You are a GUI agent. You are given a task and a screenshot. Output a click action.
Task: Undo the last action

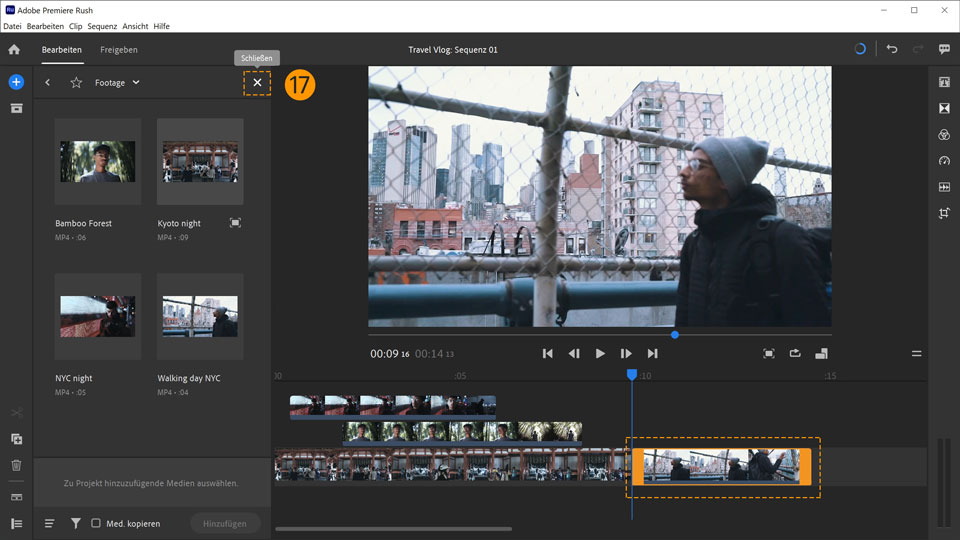pyautogui.click(x=892, y=49)
